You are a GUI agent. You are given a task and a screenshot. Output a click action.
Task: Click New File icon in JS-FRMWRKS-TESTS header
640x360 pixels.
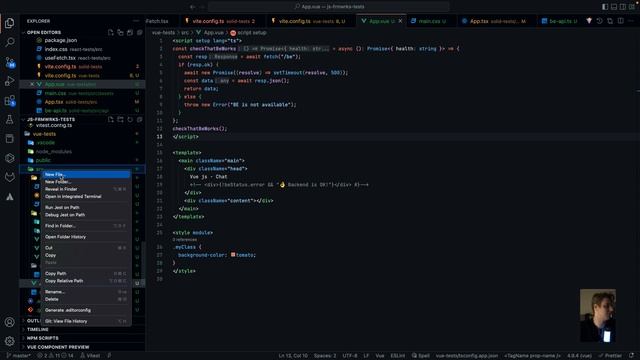click(x=111, y=120)
